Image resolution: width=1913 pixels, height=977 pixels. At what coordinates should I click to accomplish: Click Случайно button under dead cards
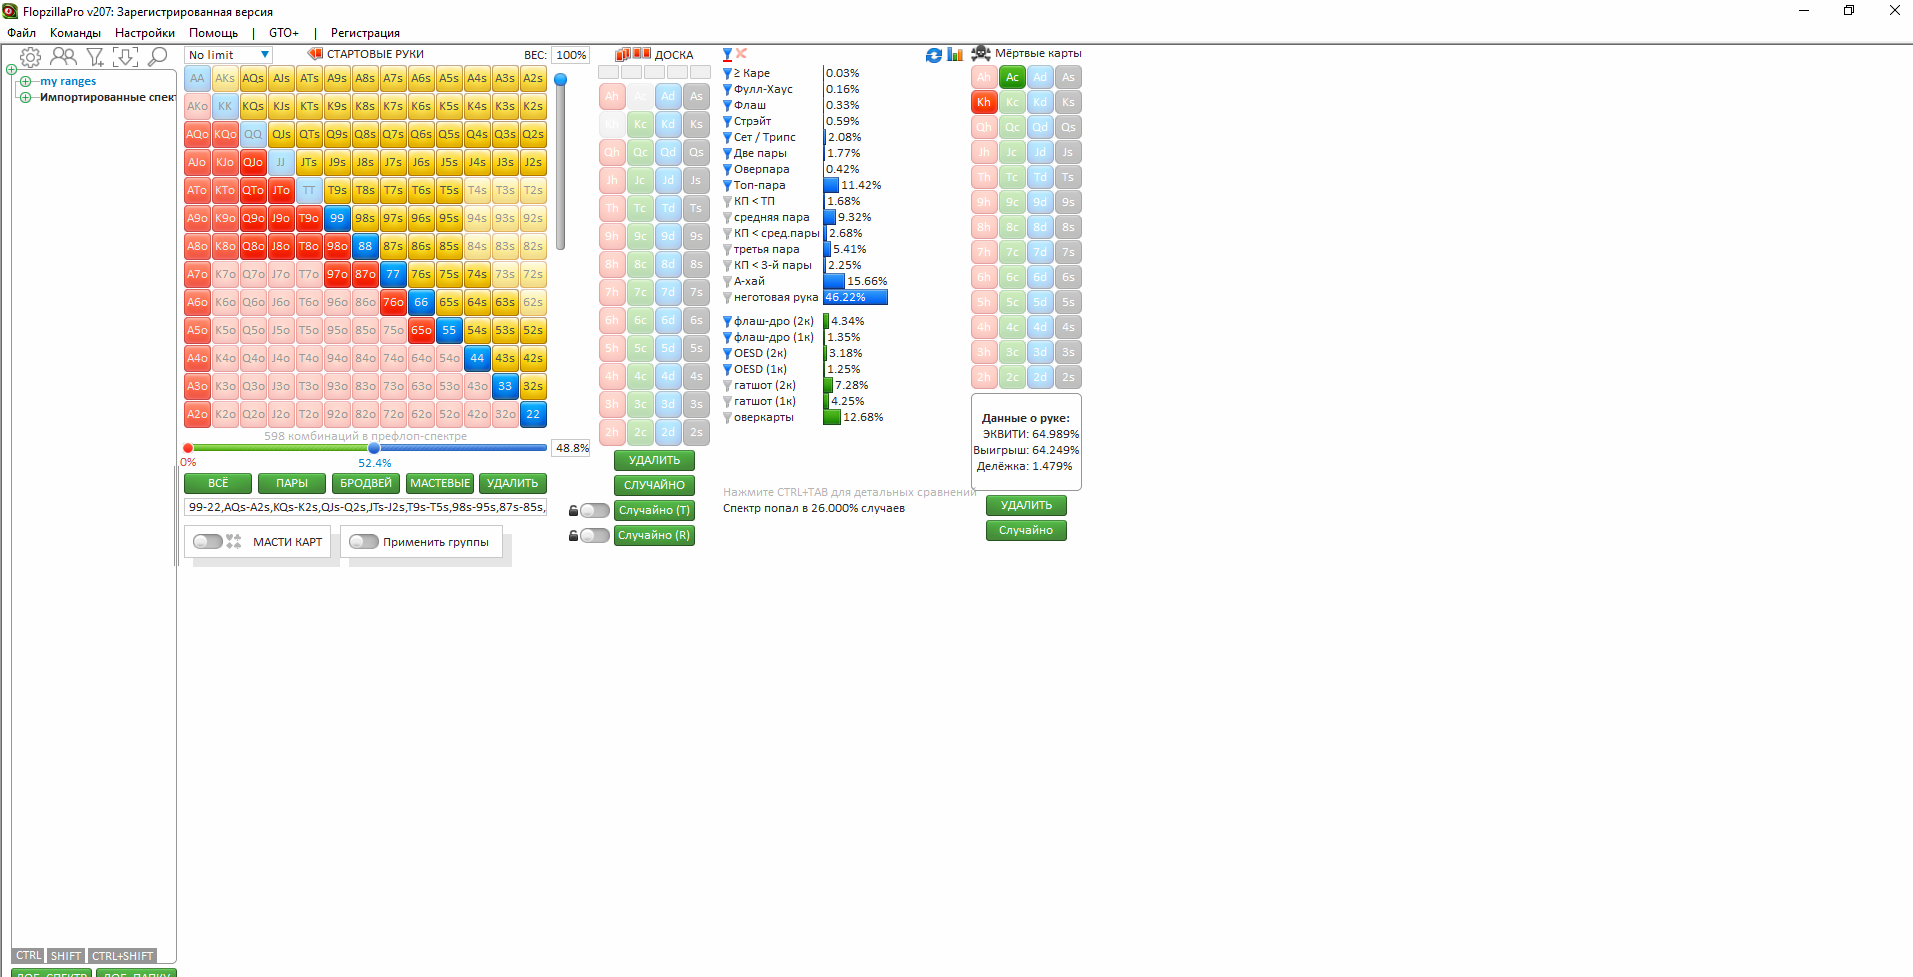click(1026, 530)
